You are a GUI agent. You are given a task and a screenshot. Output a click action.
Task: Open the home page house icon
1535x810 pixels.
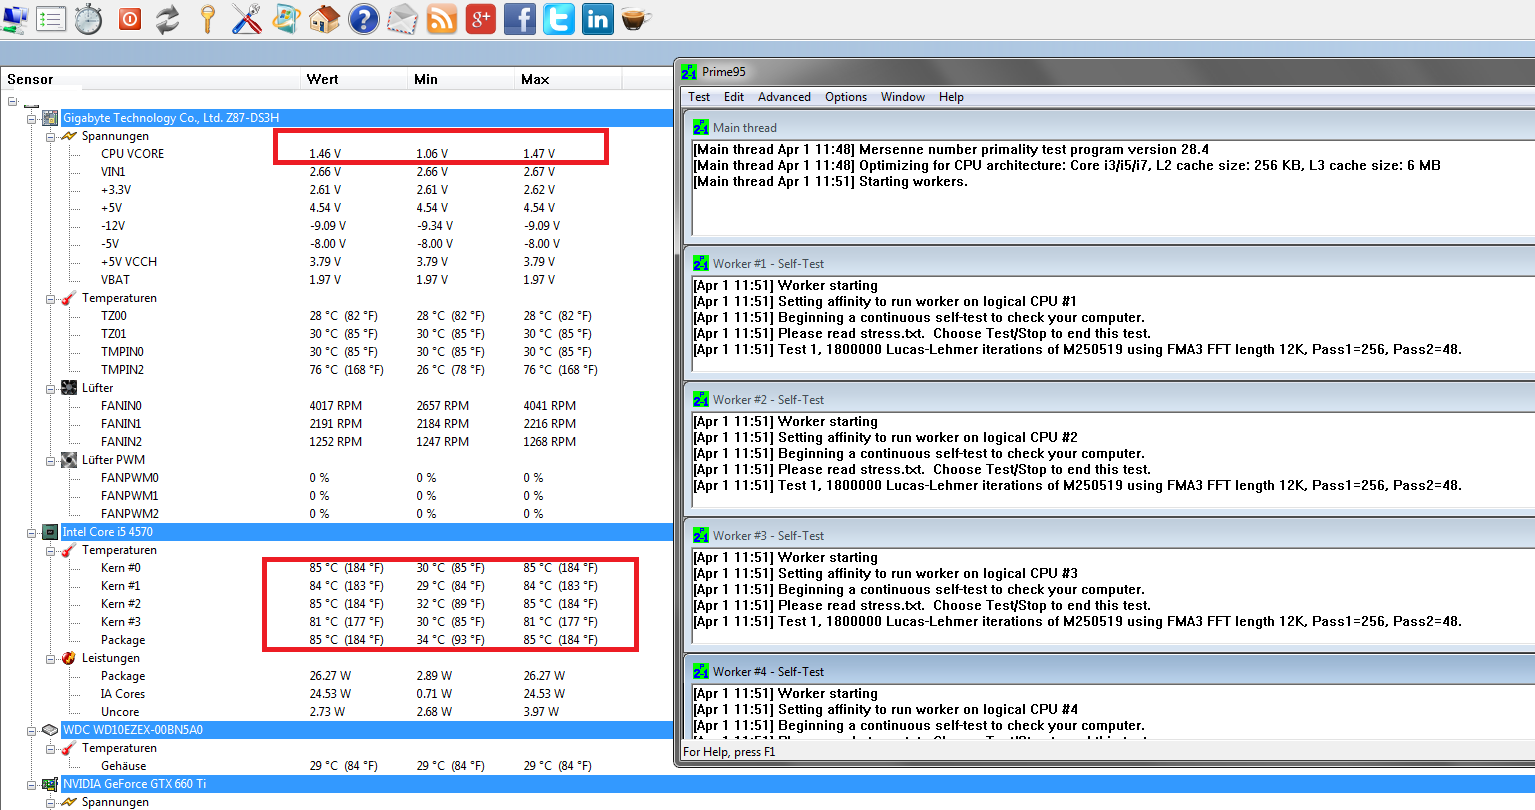tap(324, 19)
